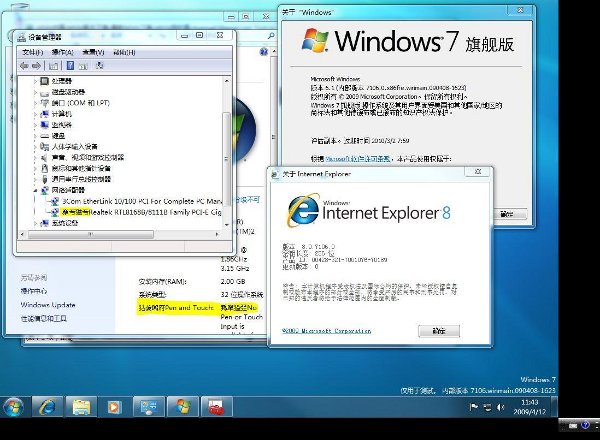
Task: Click 确定 button in About Internet Explorer
Action: tap(439, 331)
